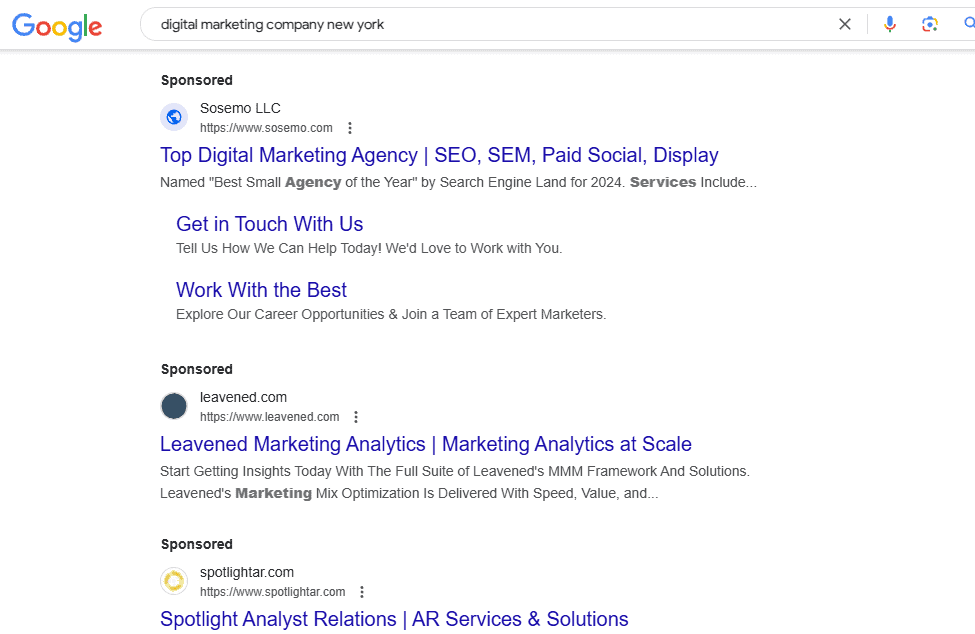
Task: Click the spotlightar.com yellow ring favicon
Action: [x=174, y=581]
